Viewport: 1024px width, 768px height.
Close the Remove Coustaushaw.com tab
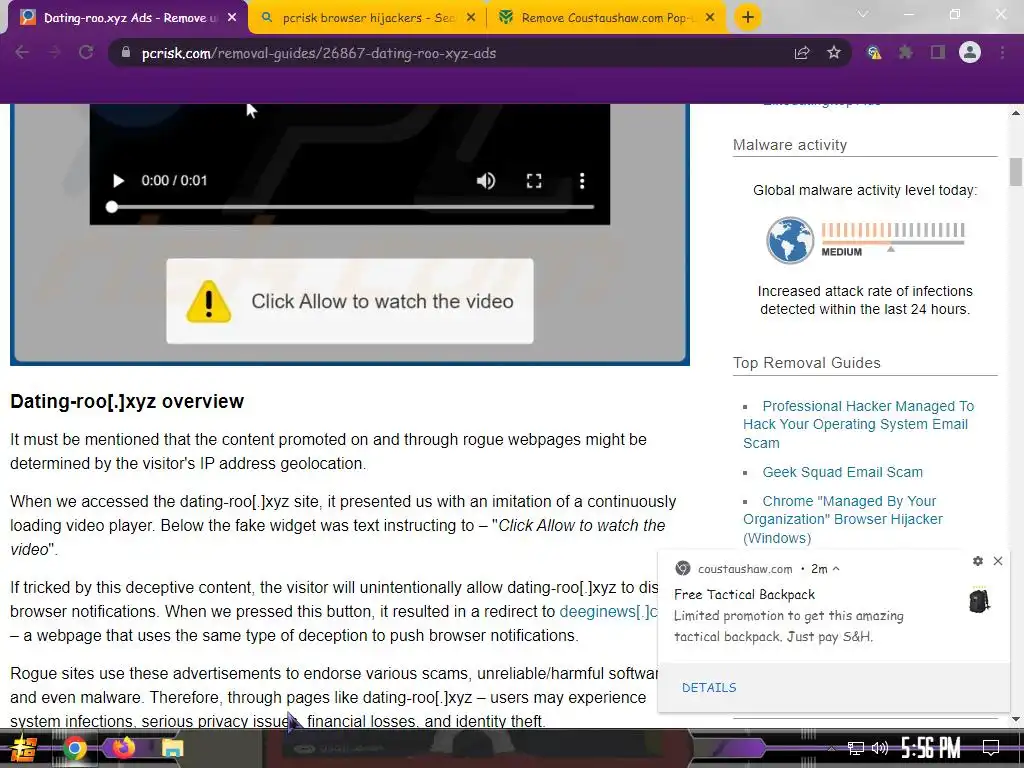click(x=711, y=18)
